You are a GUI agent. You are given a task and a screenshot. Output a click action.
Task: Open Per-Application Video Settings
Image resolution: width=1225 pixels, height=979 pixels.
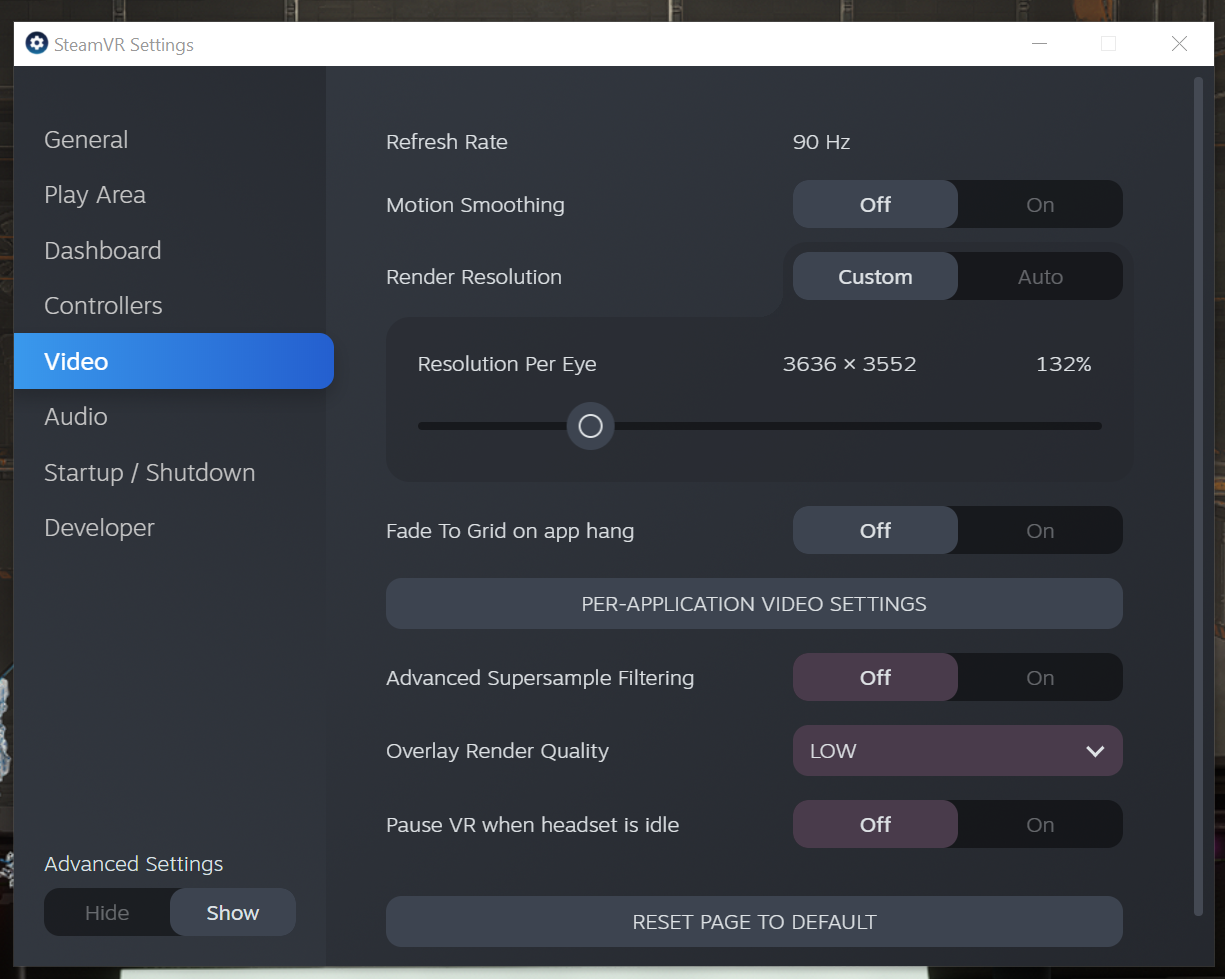point(754,603)
